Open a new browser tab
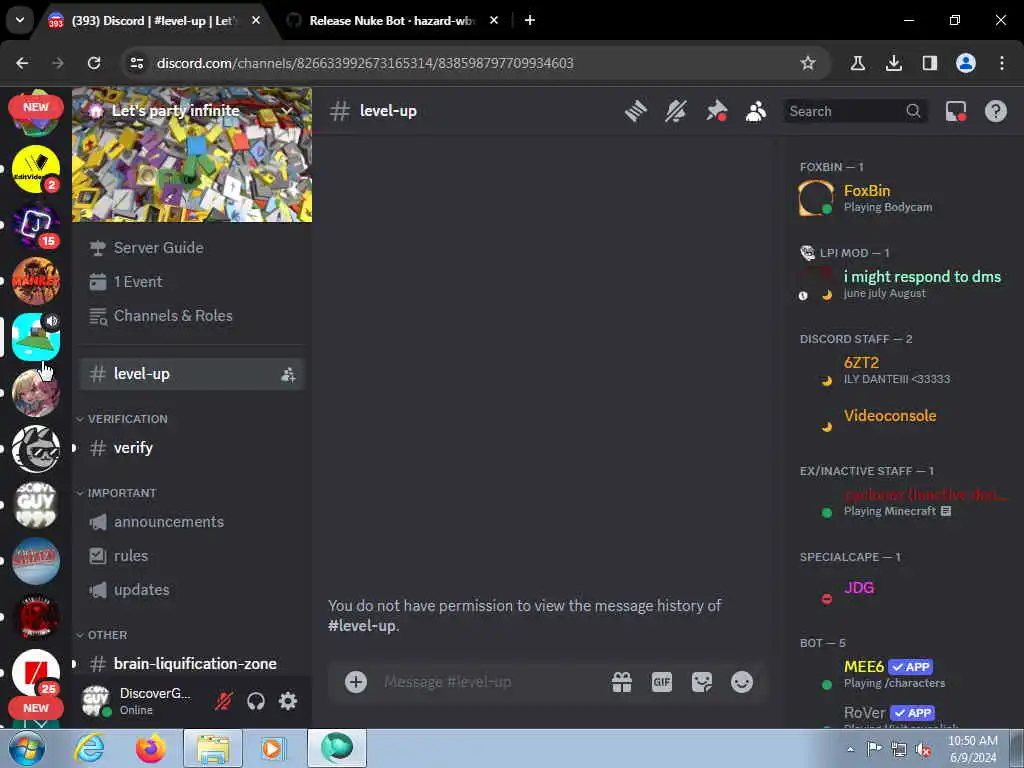This screenshot has width=1024, height=768. (x=530, y=20)
